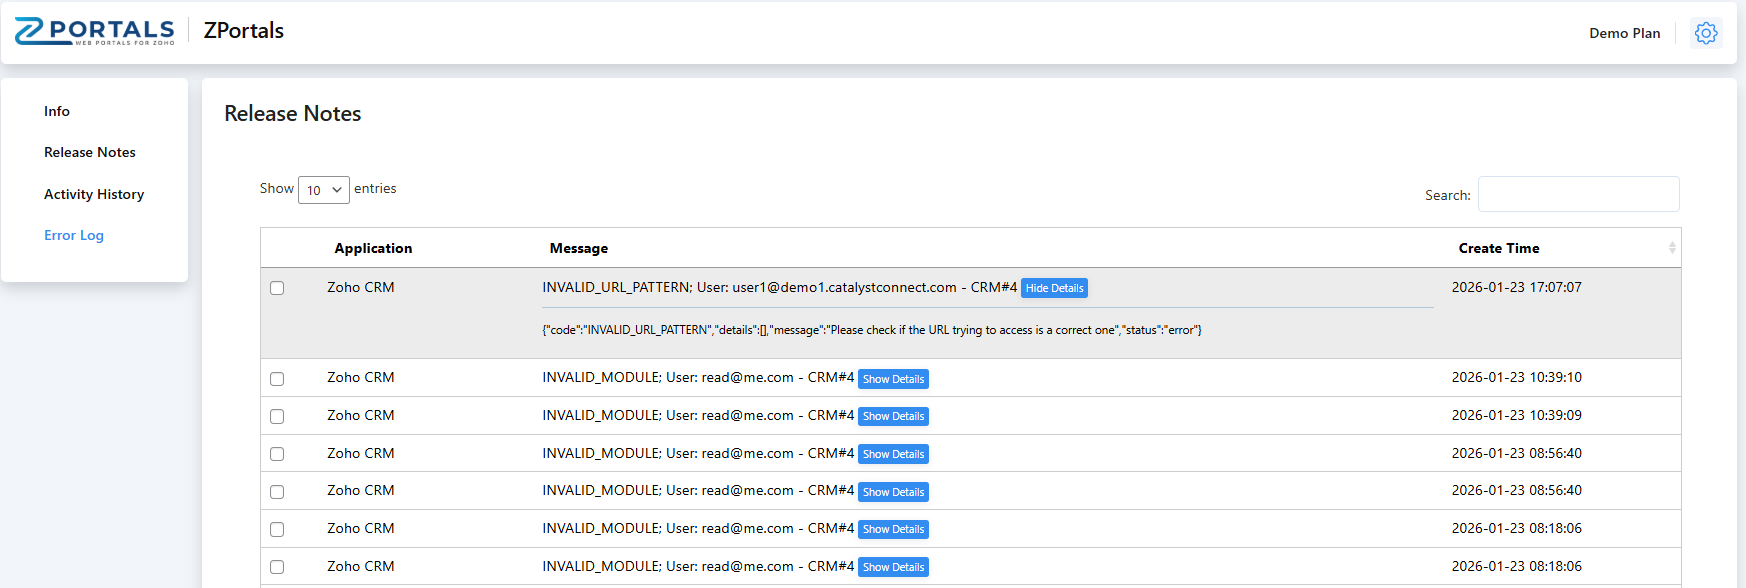Expand Show Details for 10:39:09 error
This screenshot has width=1746, height=588.
coord(893,416)
